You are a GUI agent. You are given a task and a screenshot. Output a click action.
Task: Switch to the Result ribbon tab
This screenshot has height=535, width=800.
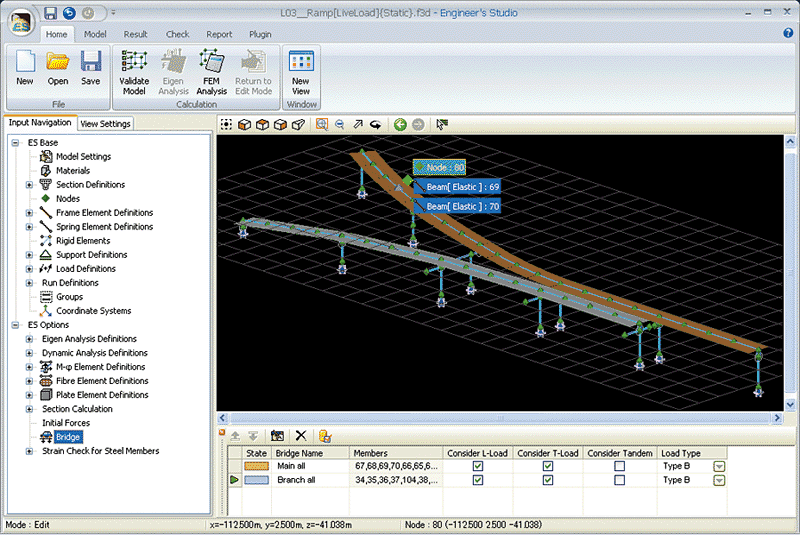[x=135, y=34]
